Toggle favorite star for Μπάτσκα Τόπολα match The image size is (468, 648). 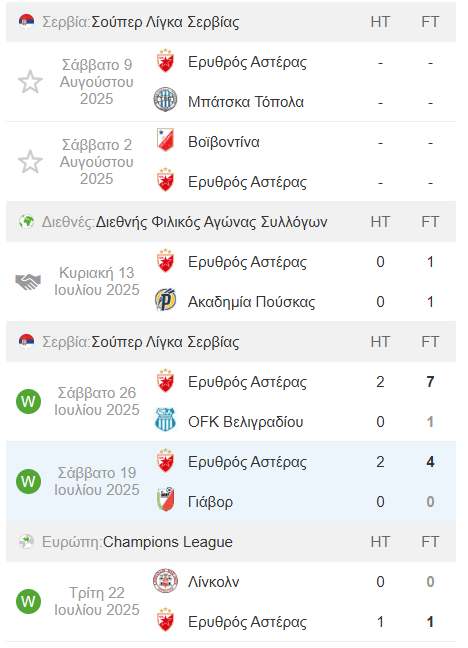[x=30, y=82]
